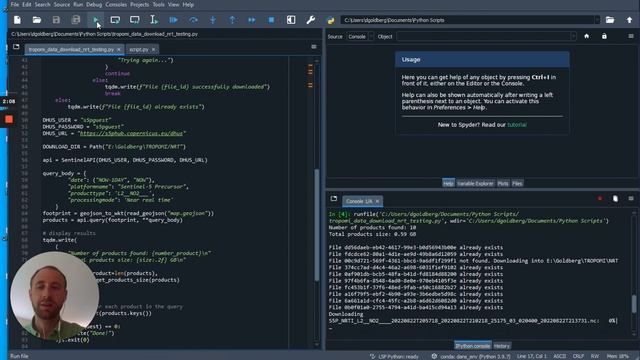Run file with the green play button
640x360 pixels.
click(x=96, y=20)
